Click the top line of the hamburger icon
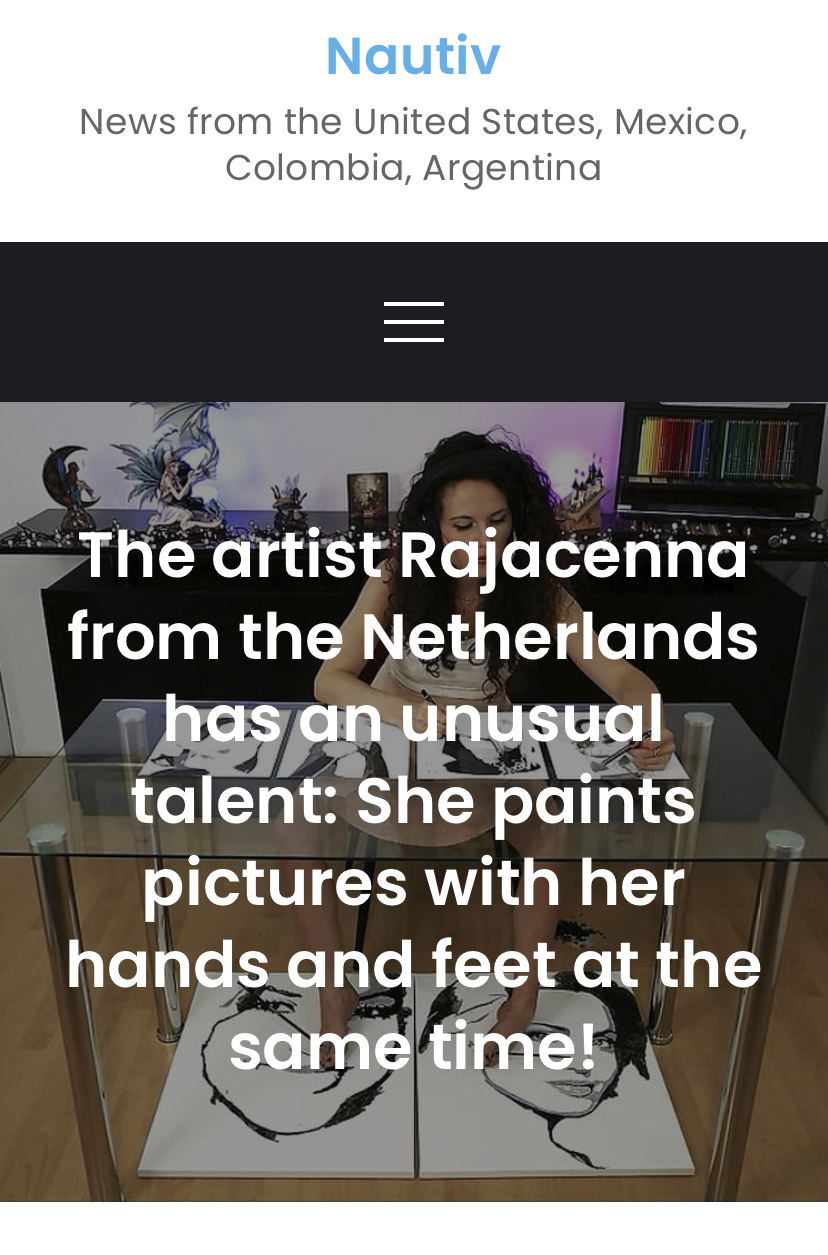Screen dimensions: 828x1255 (414, 303)
